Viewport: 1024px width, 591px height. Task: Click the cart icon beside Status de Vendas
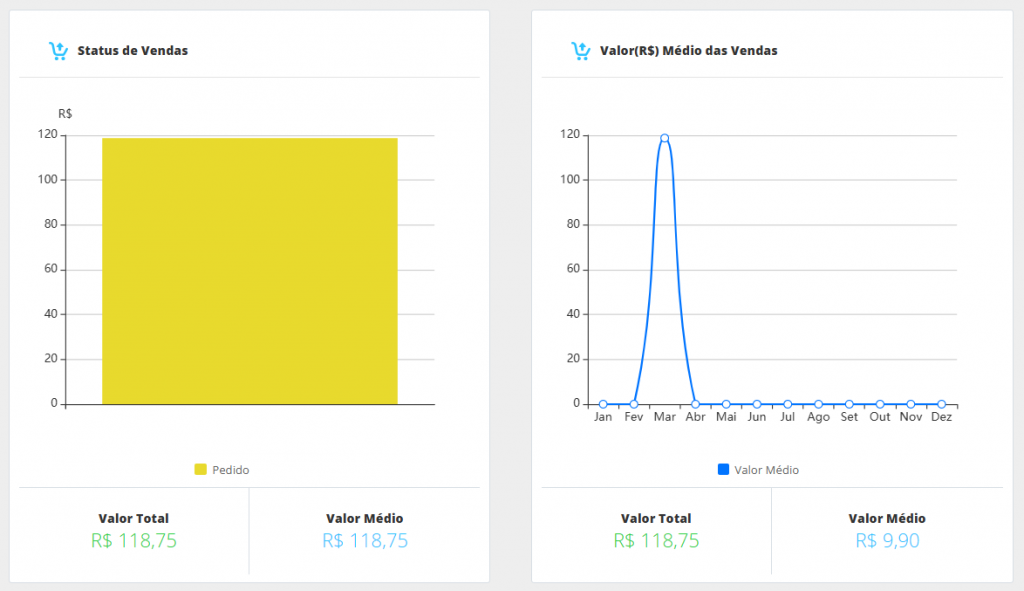pyautogui.click(x=58, y=51)
